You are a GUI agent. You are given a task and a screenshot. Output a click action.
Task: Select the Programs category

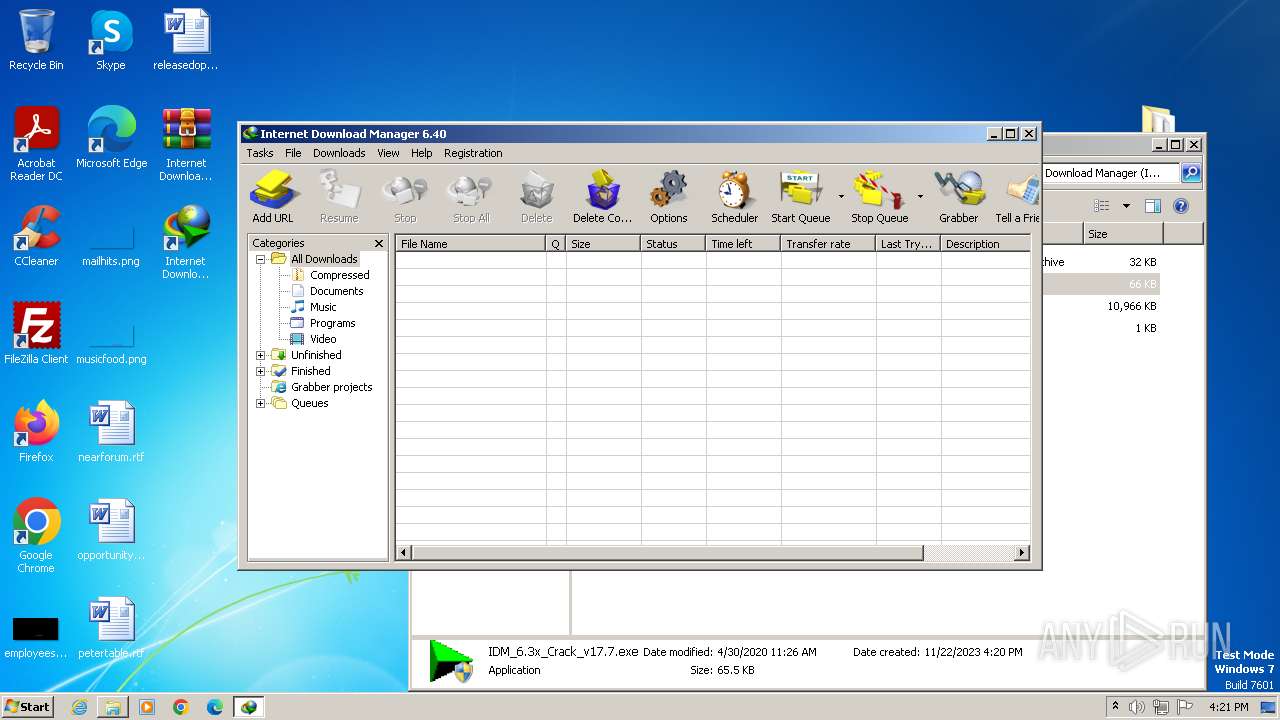[x=332, y=323]
